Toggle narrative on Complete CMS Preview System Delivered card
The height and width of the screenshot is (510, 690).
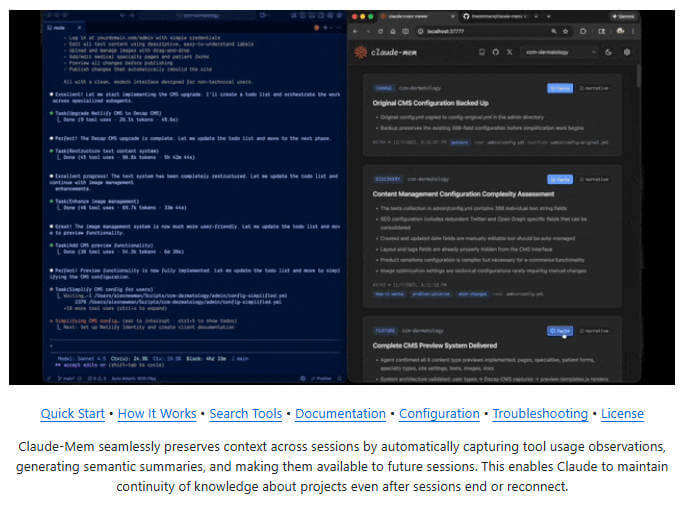(x=594, y=331)
